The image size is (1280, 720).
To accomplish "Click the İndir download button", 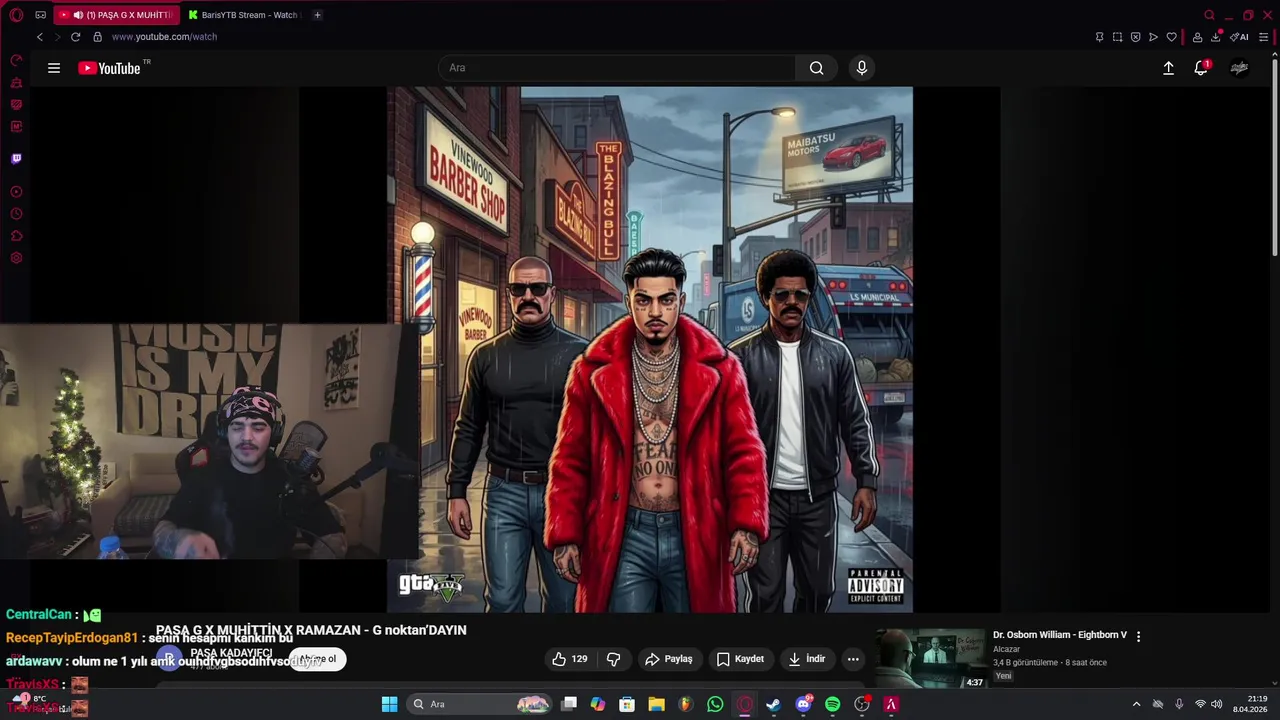I will coord(806,659).
